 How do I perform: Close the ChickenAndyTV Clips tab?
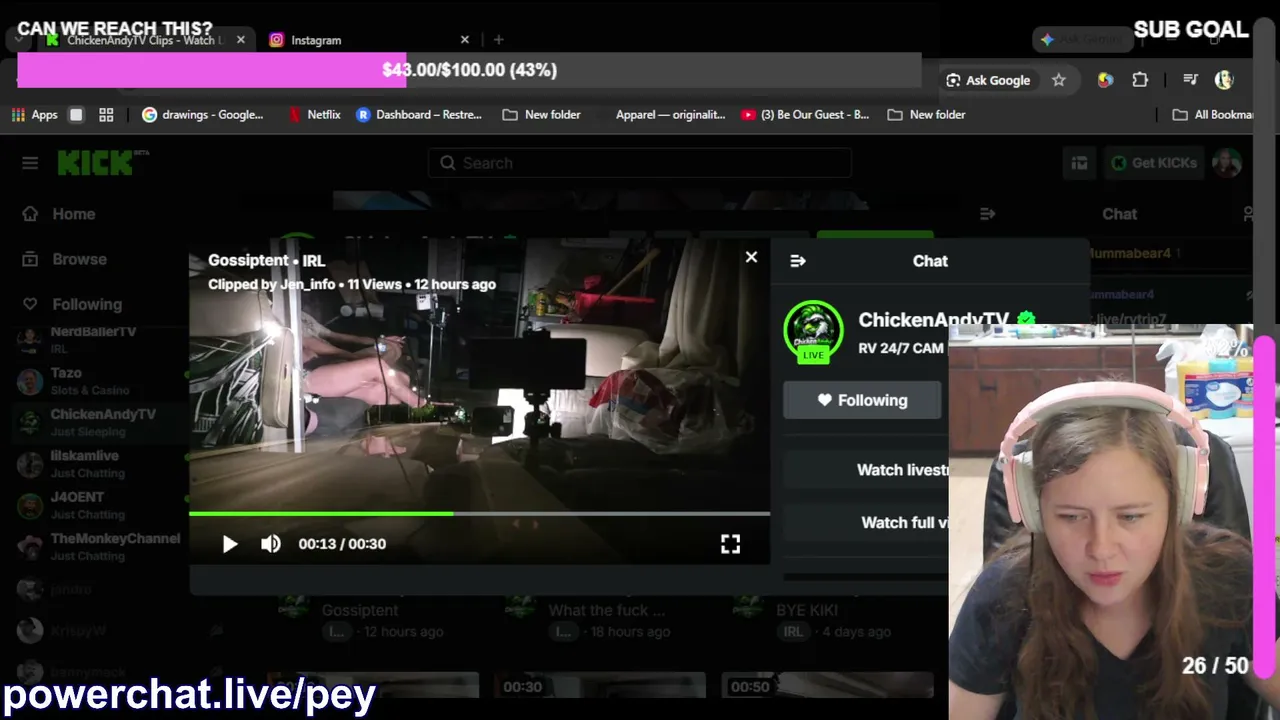point(240,40)
